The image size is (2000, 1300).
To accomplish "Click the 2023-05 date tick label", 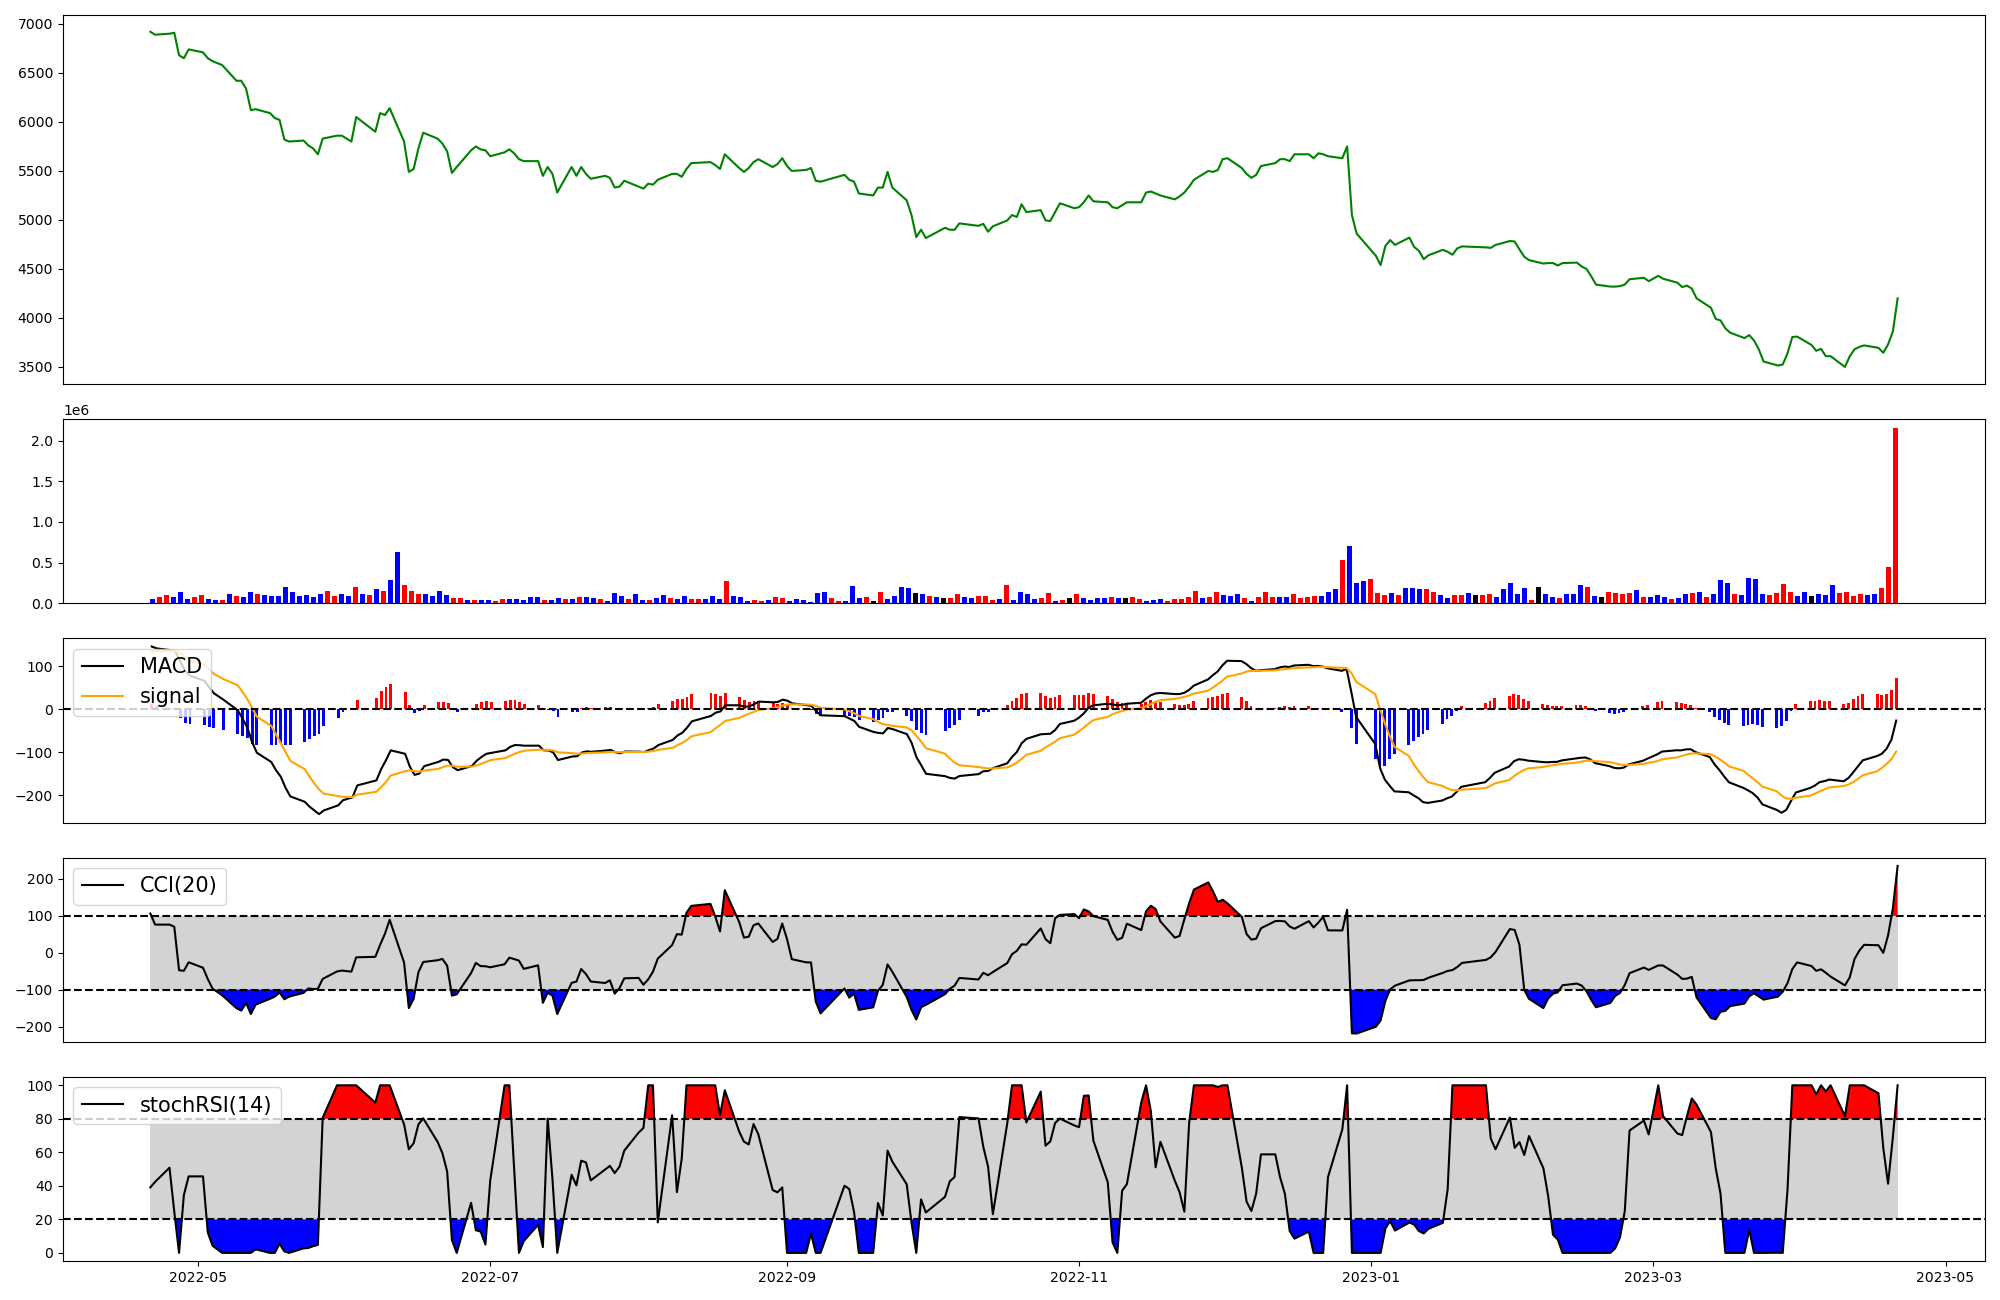I will pyautogui.click(x=1945, y=1277).
